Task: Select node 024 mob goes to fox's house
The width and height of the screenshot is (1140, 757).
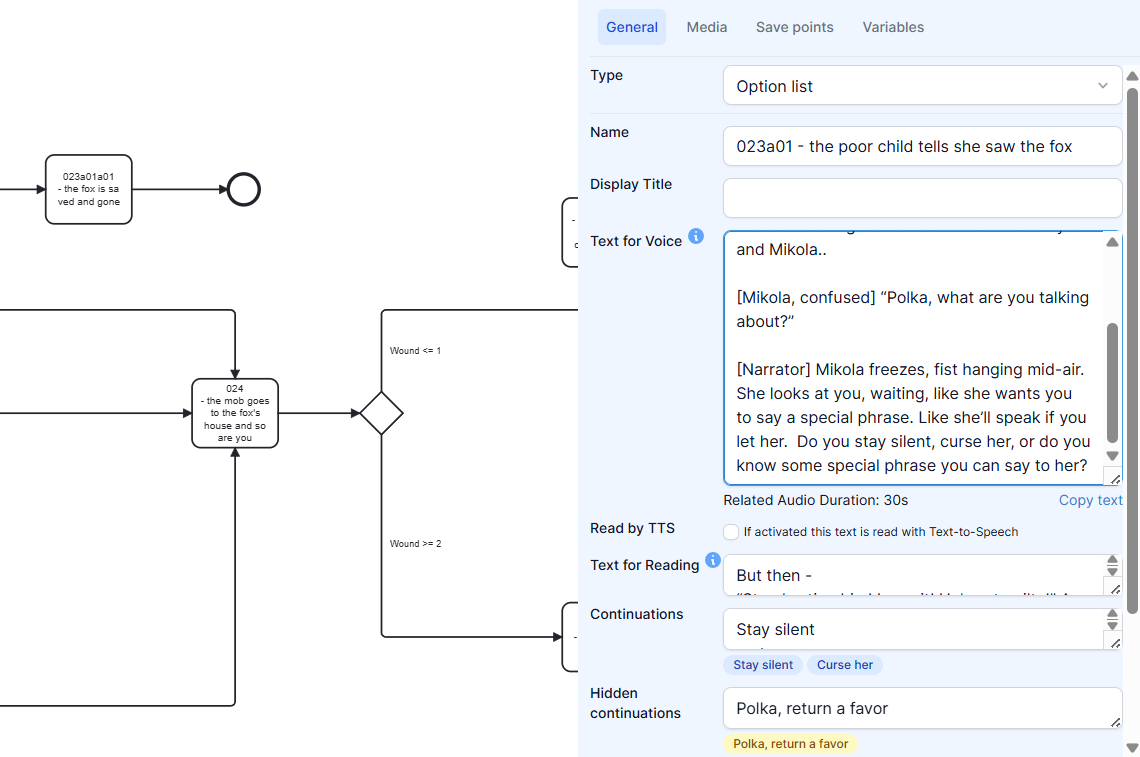Action: pos(235,413)
